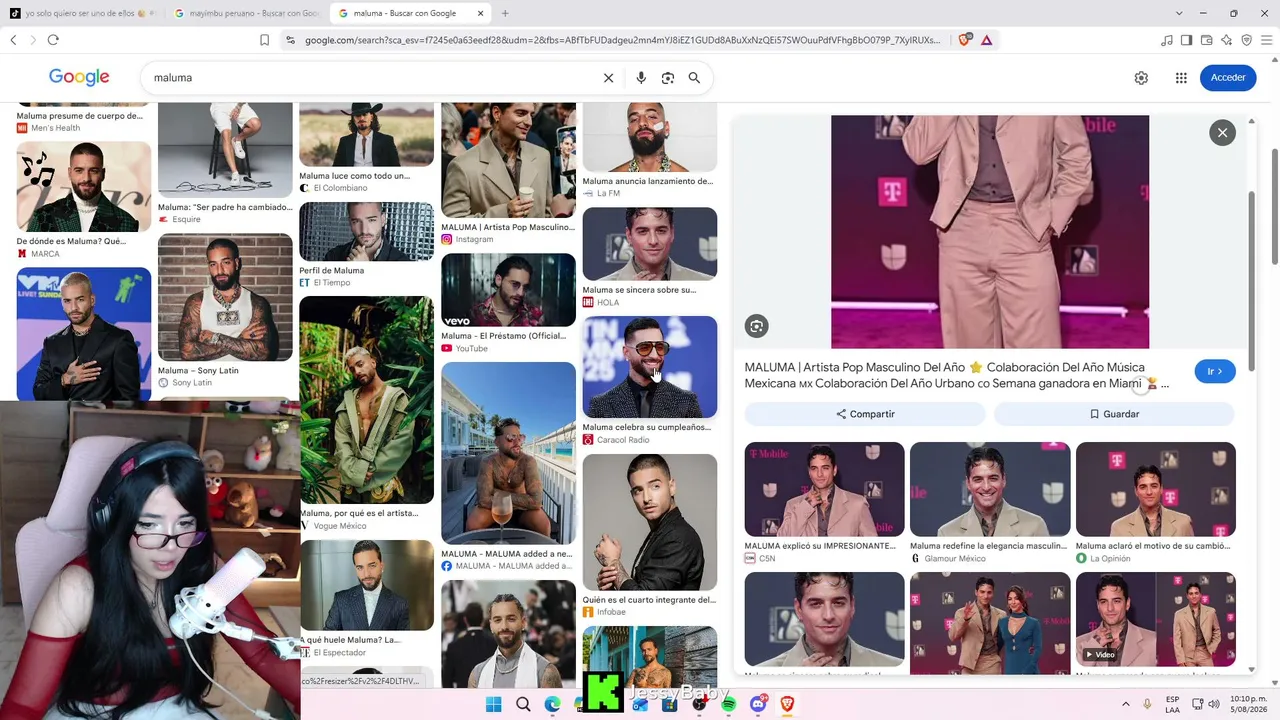Viewport: 1280px width, 720px height.
Task: Switch to the 'mayimbu peruano' tab
Action: click(245, 13)
